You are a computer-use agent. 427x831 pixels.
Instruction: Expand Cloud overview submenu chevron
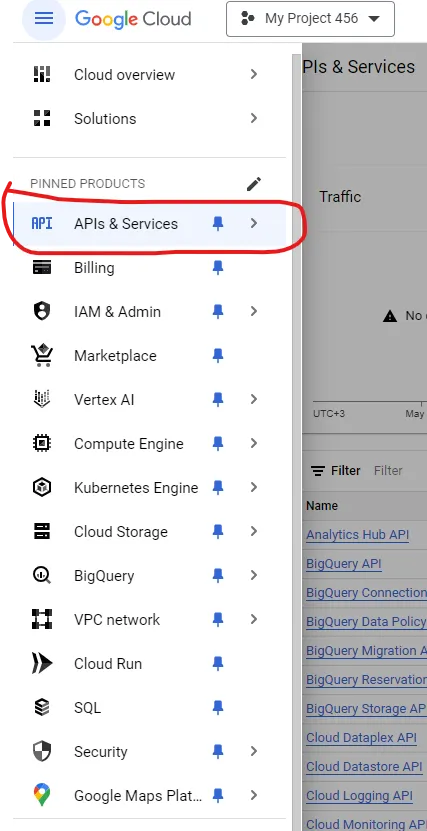(254, 74)
